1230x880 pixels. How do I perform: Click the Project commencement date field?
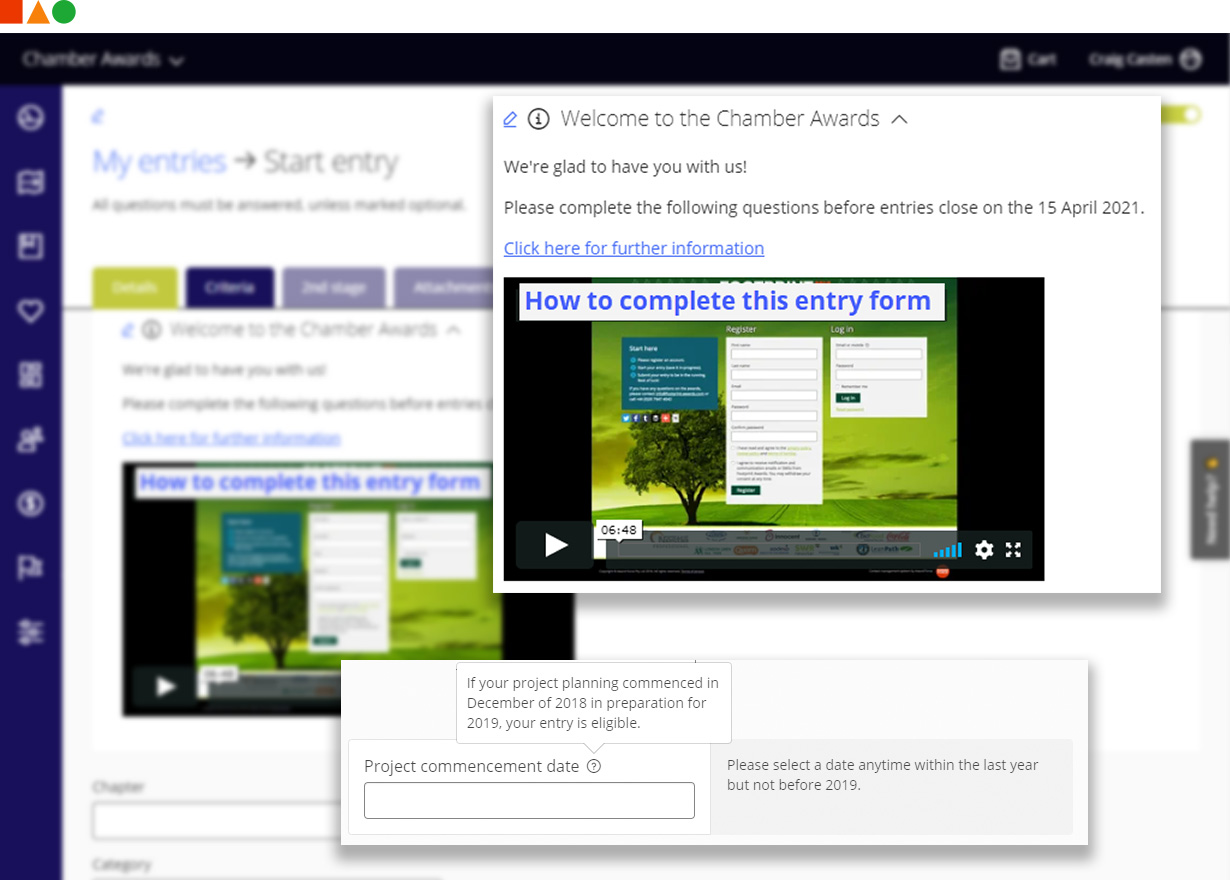(529, 801)
